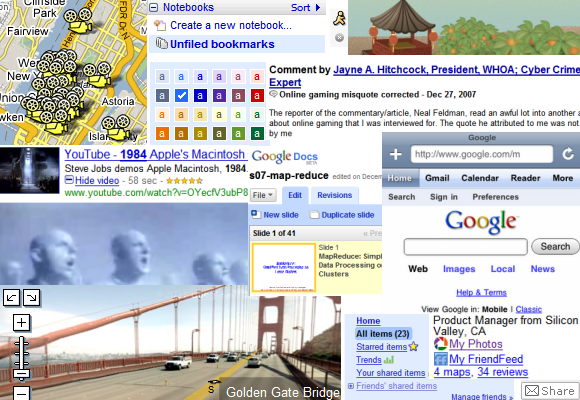The width and height of the screenshot is (580, 400).
Task: Click the Picasa icon beside My Photos
Action: coord(441,344)
